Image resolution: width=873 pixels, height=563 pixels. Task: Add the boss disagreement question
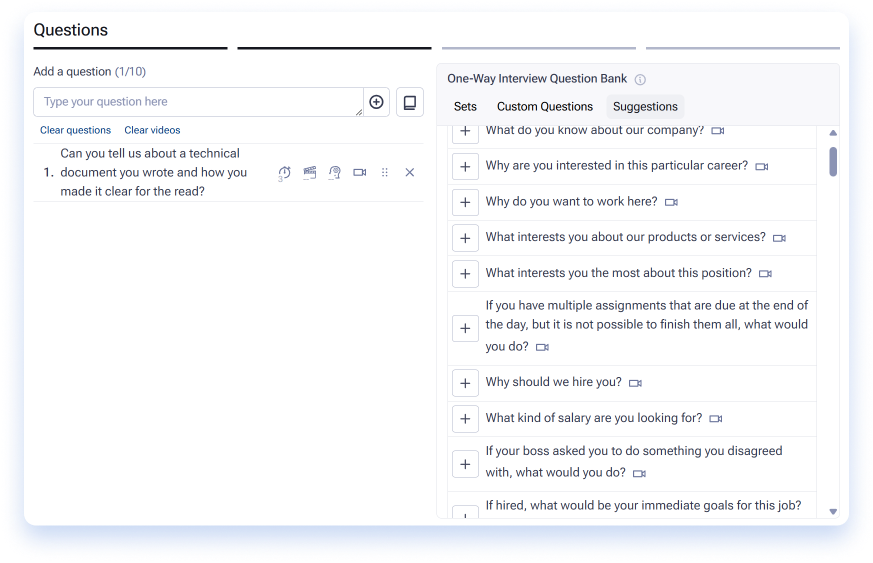pos(465,464)
